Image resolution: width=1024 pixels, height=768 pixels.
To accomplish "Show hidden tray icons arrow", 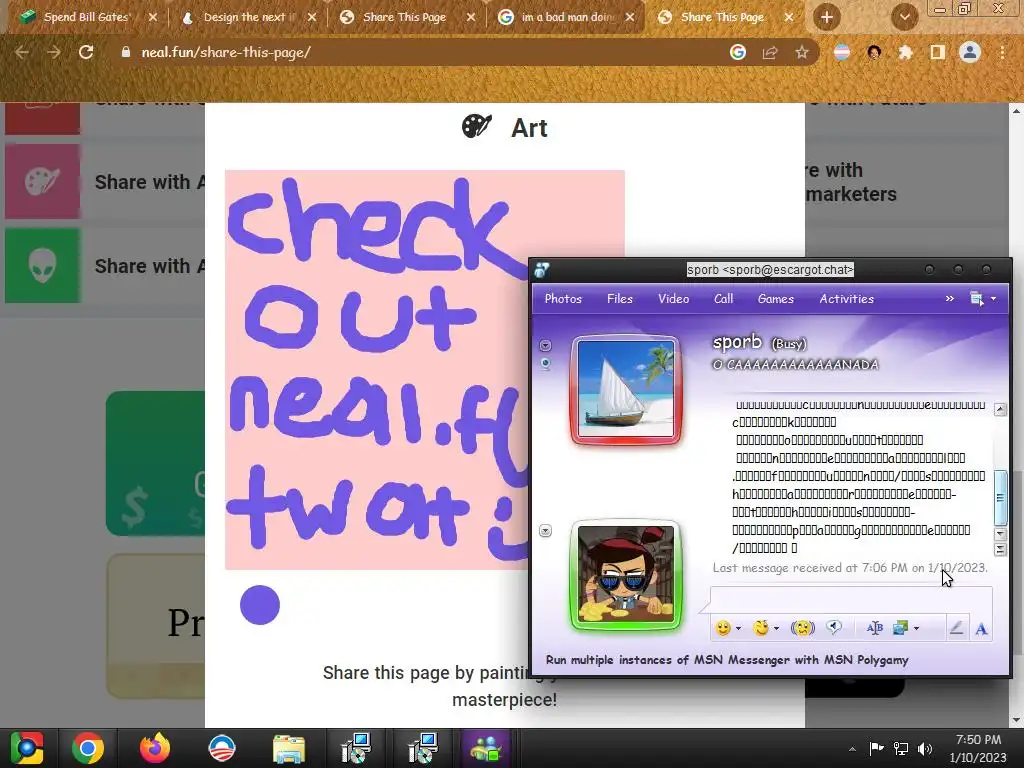I will tap(852, 749).
